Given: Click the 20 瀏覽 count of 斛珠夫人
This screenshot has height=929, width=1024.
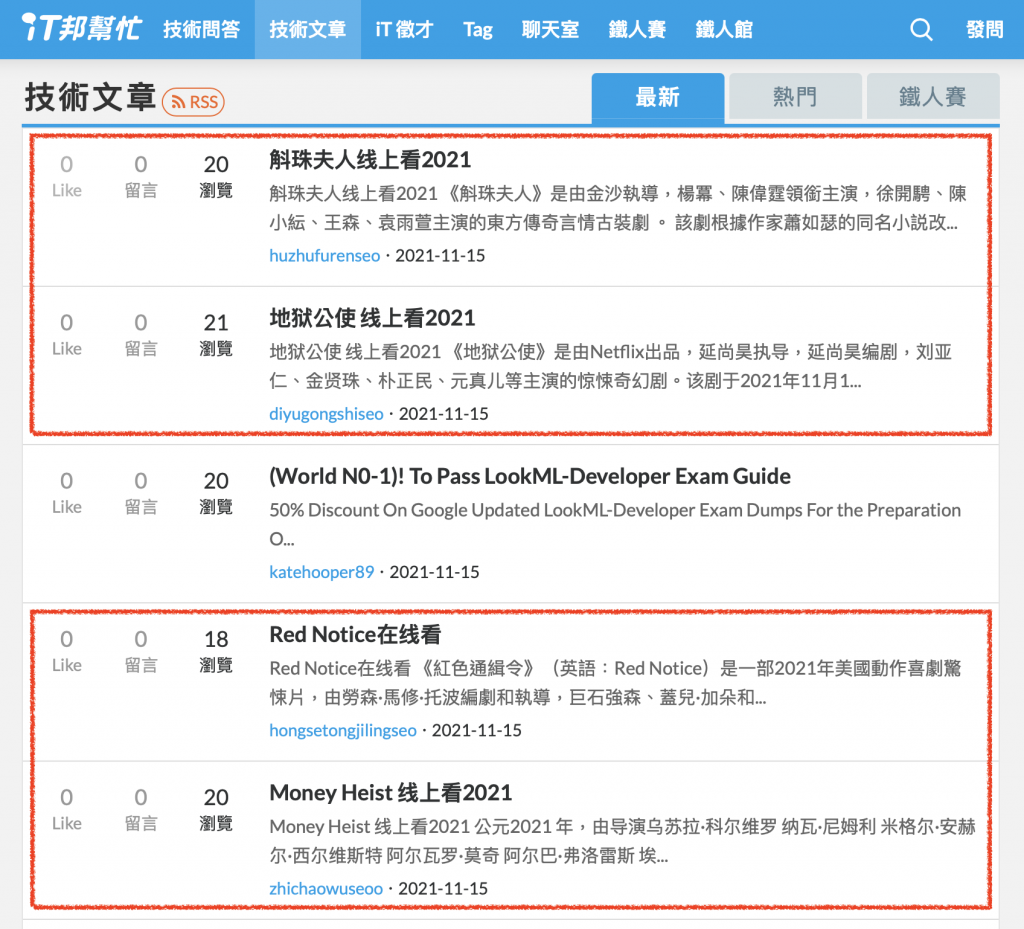Looking at the screenshot, I should (x=216, y=176).
